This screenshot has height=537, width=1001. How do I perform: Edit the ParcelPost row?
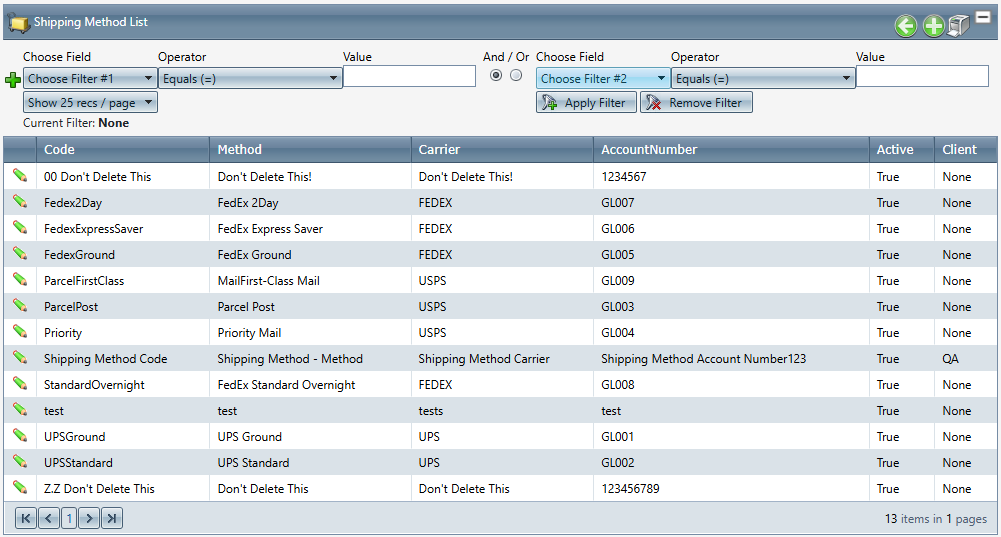click(20, 306)
